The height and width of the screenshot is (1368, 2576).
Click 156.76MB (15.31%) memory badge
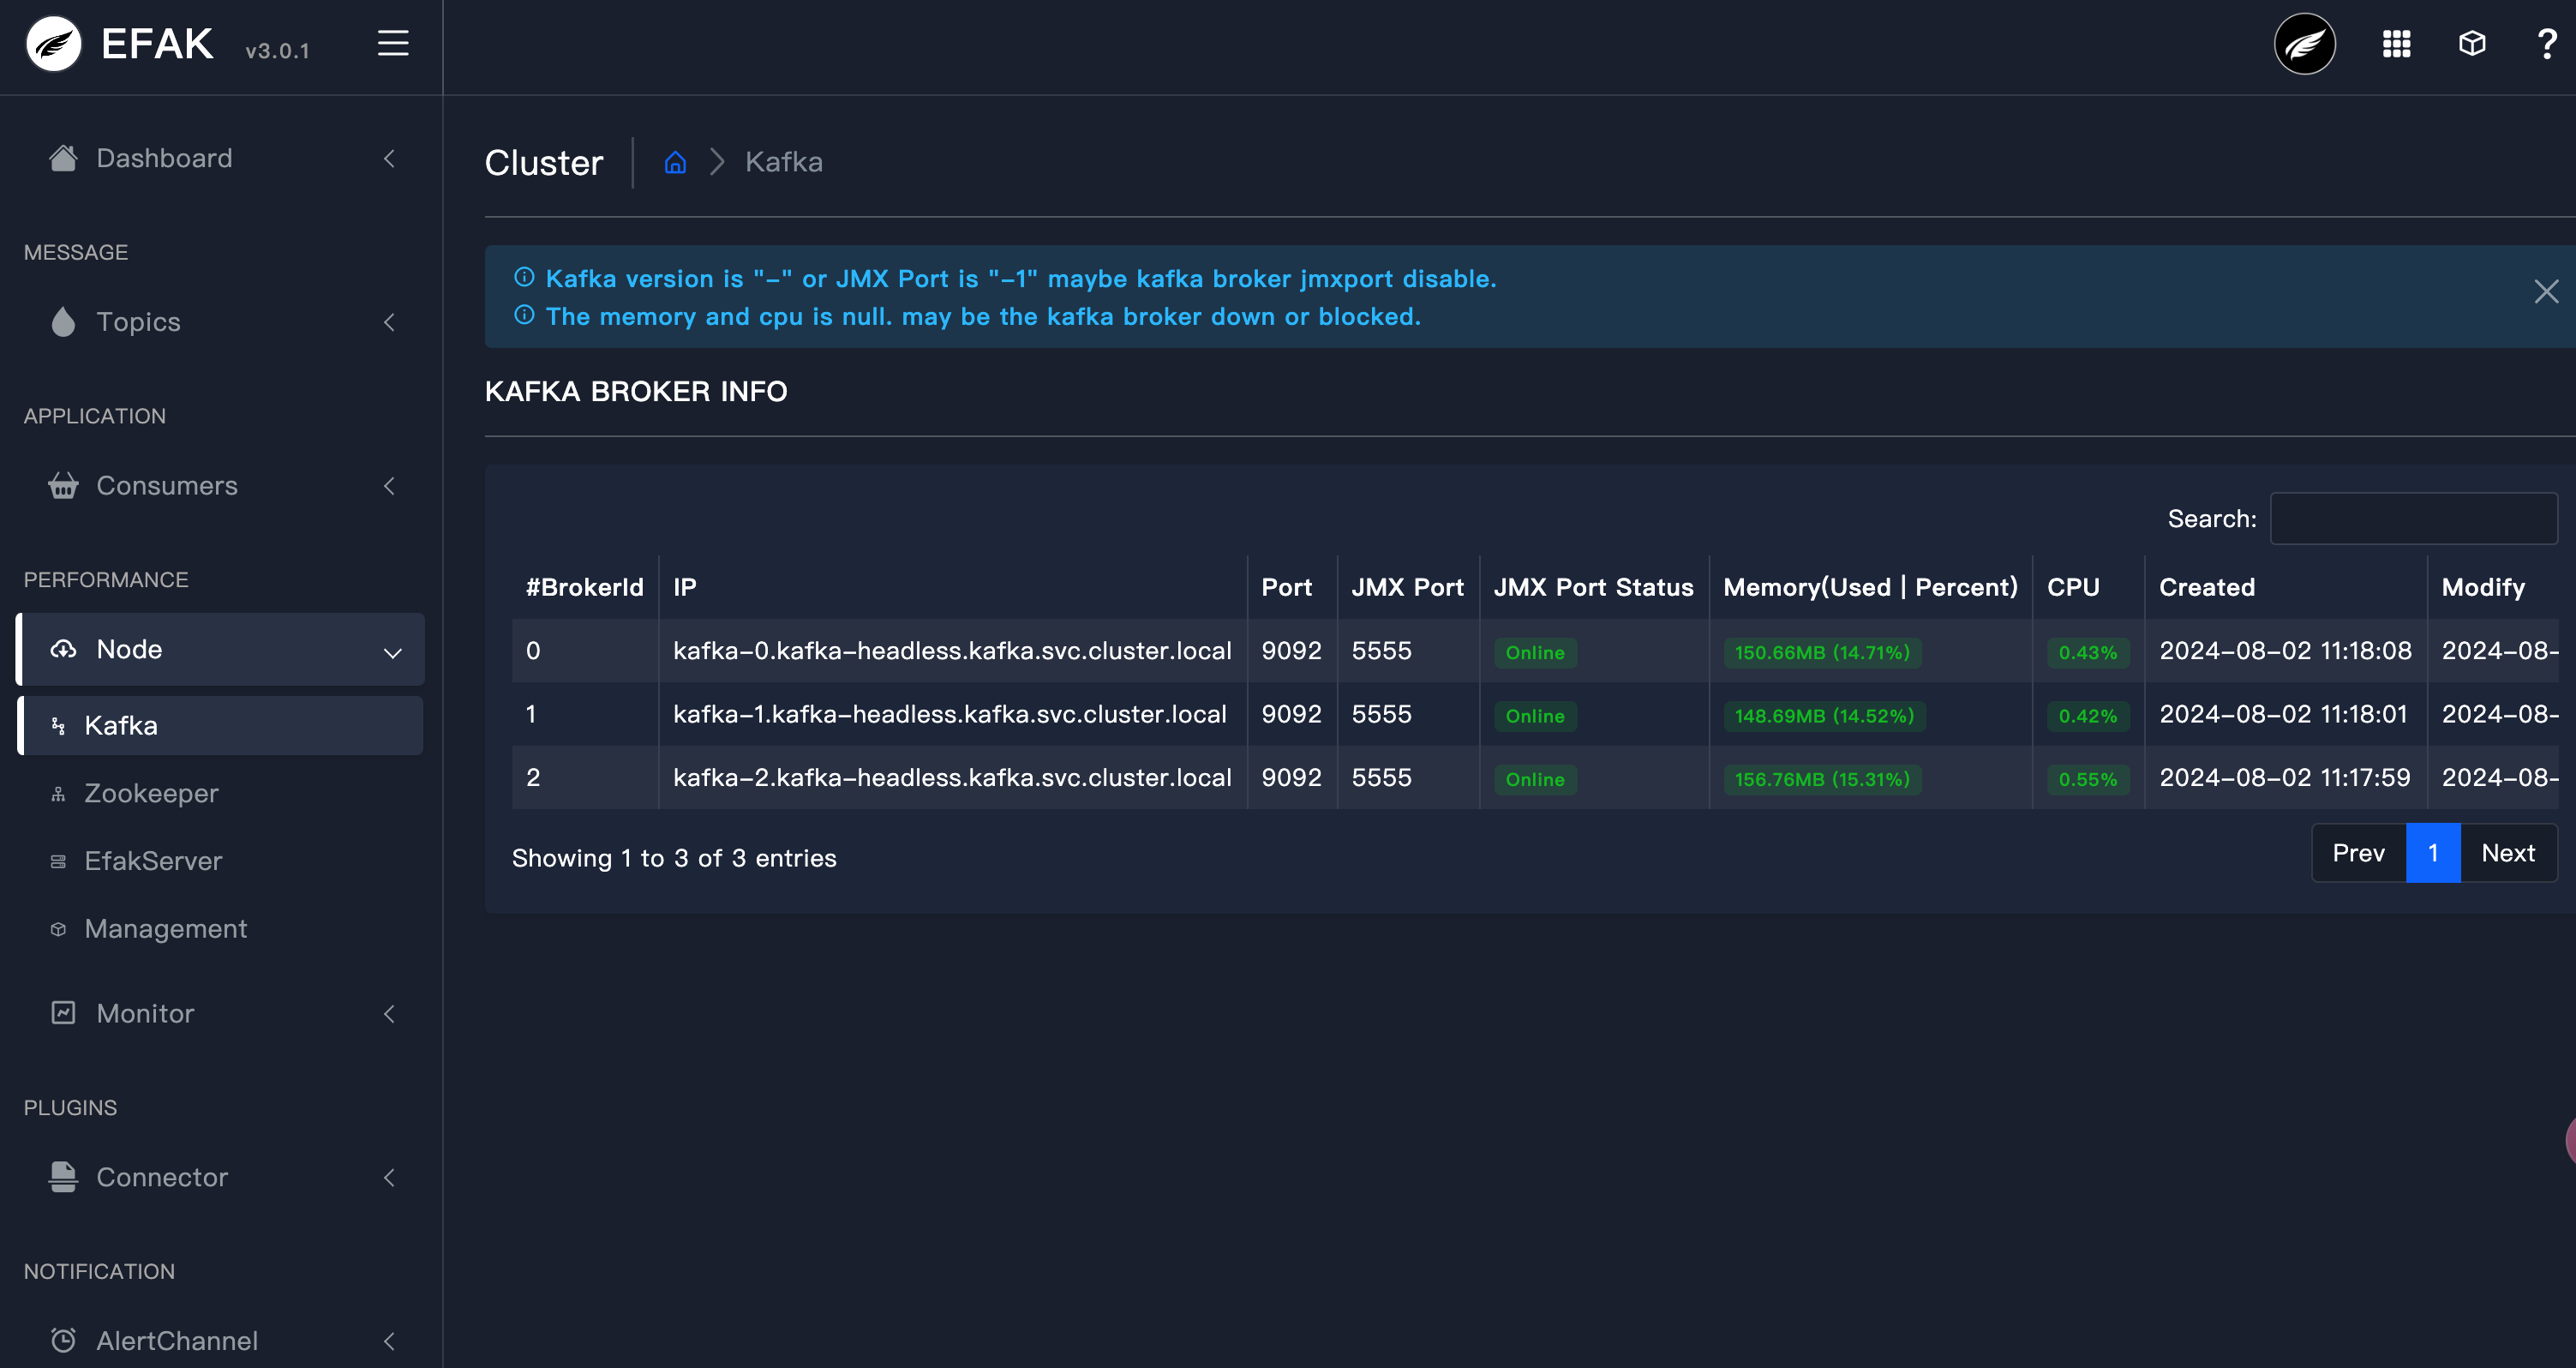point(1822,779)
